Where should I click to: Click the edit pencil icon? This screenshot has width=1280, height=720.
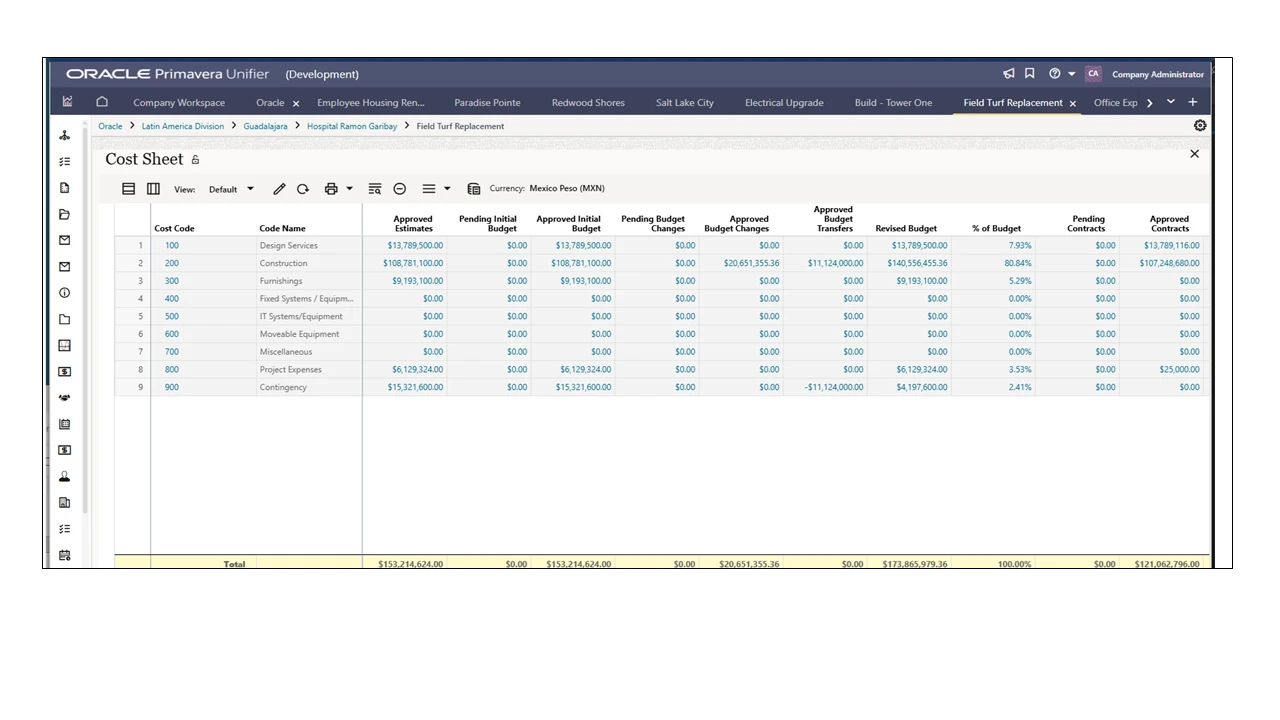279,189
